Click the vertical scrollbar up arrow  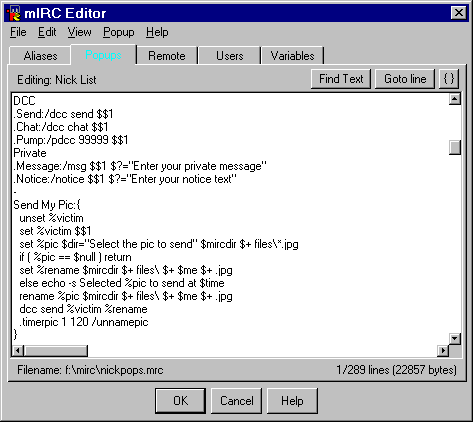point(455,99)
